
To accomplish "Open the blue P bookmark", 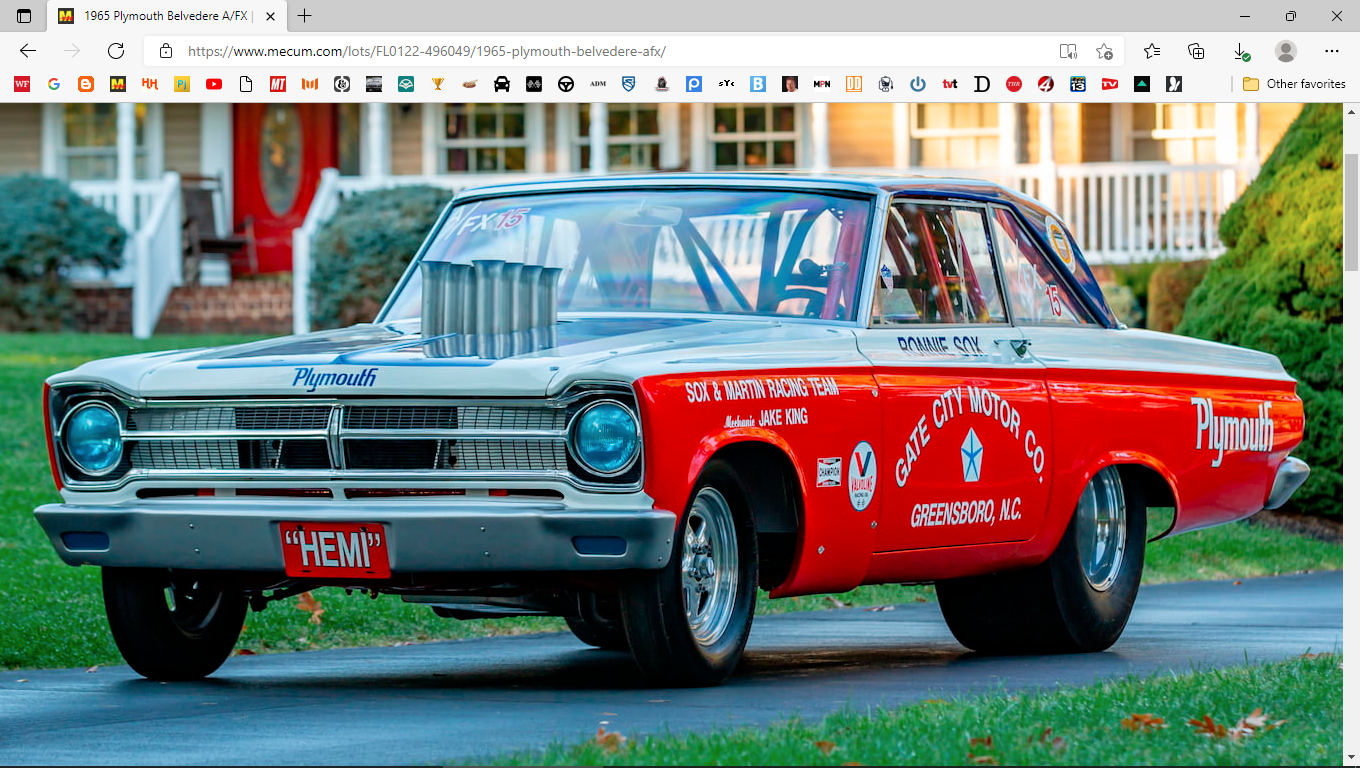I will (693, 84).
